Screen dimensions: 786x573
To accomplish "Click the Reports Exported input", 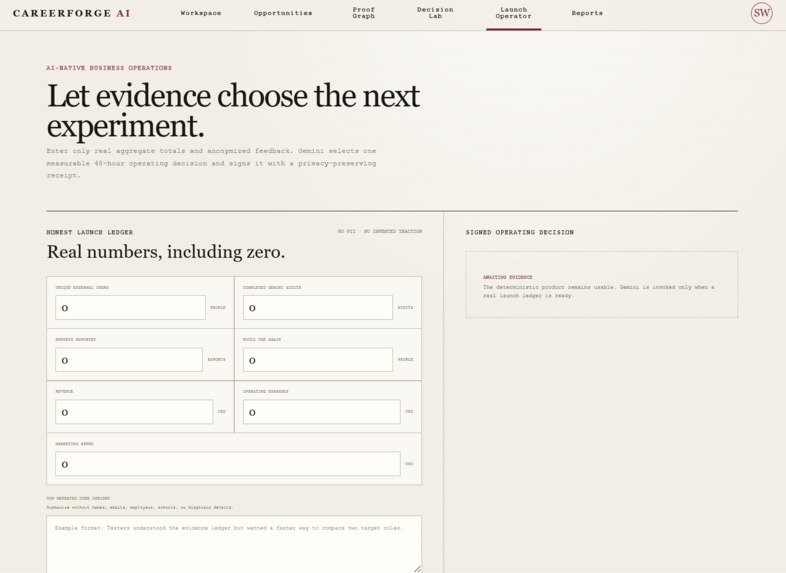I will click(129, 360).
